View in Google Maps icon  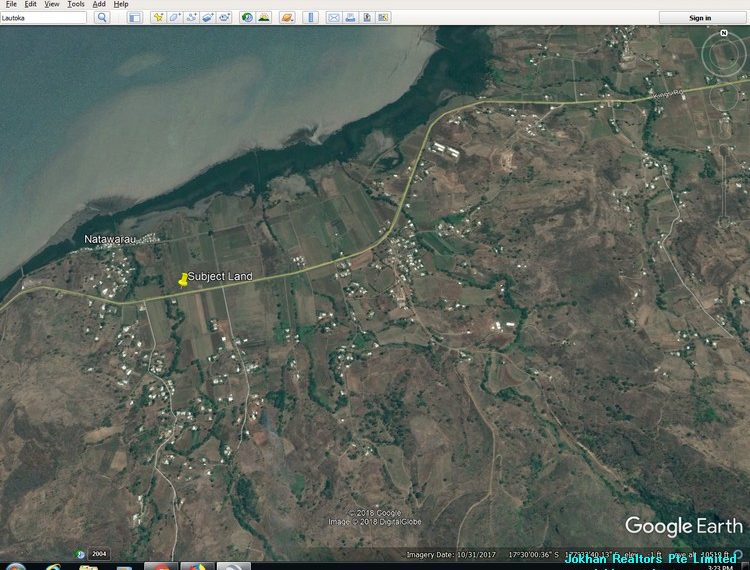pyautogui.click(x=383, y=18)
